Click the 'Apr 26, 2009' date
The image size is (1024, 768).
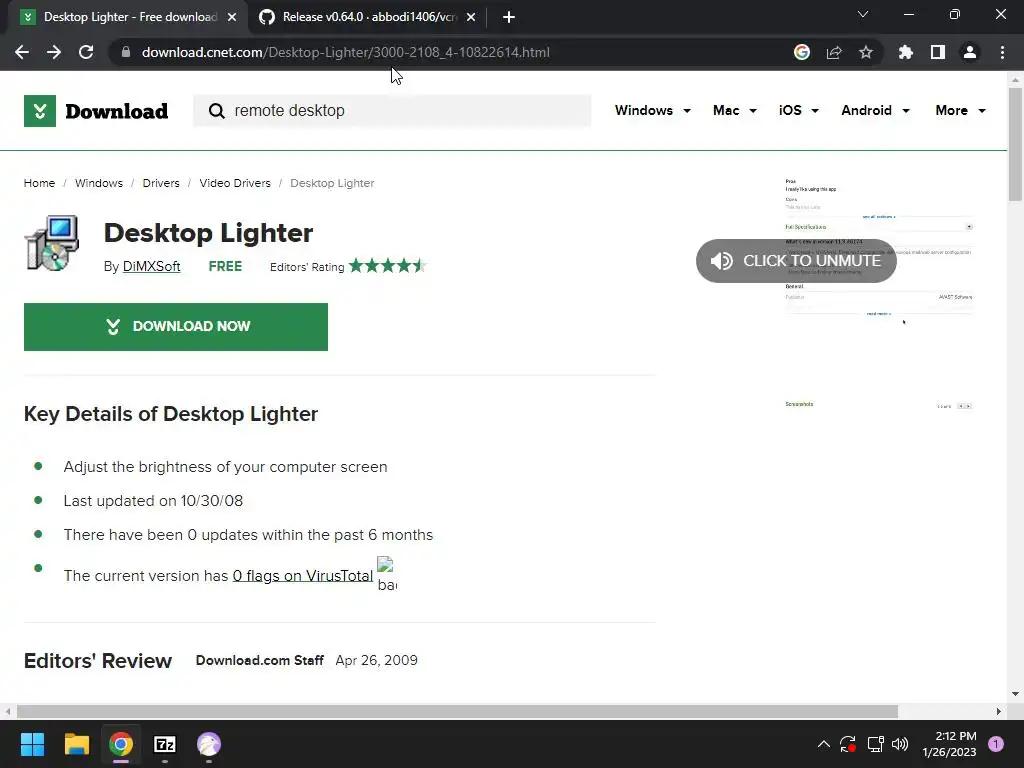[376, 660]
